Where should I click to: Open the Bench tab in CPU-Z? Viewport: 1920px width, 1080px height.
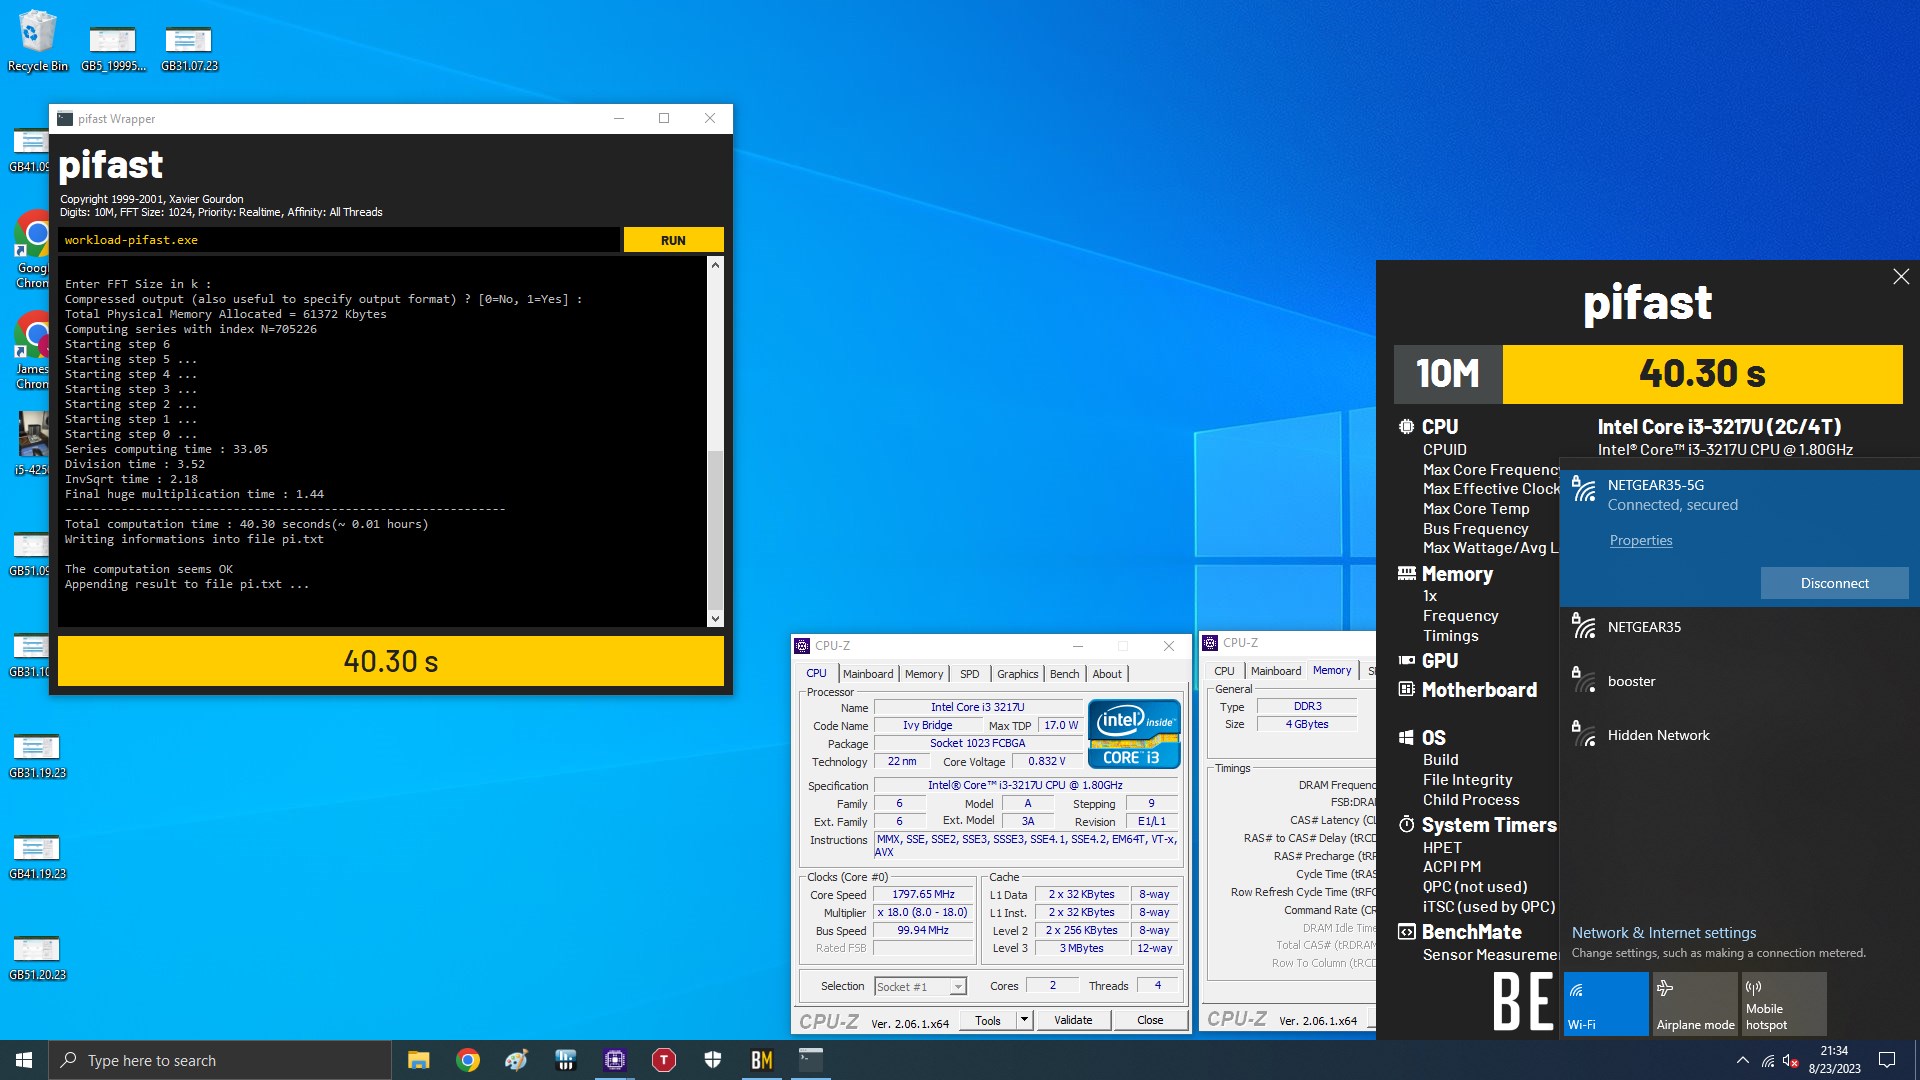1064,674
